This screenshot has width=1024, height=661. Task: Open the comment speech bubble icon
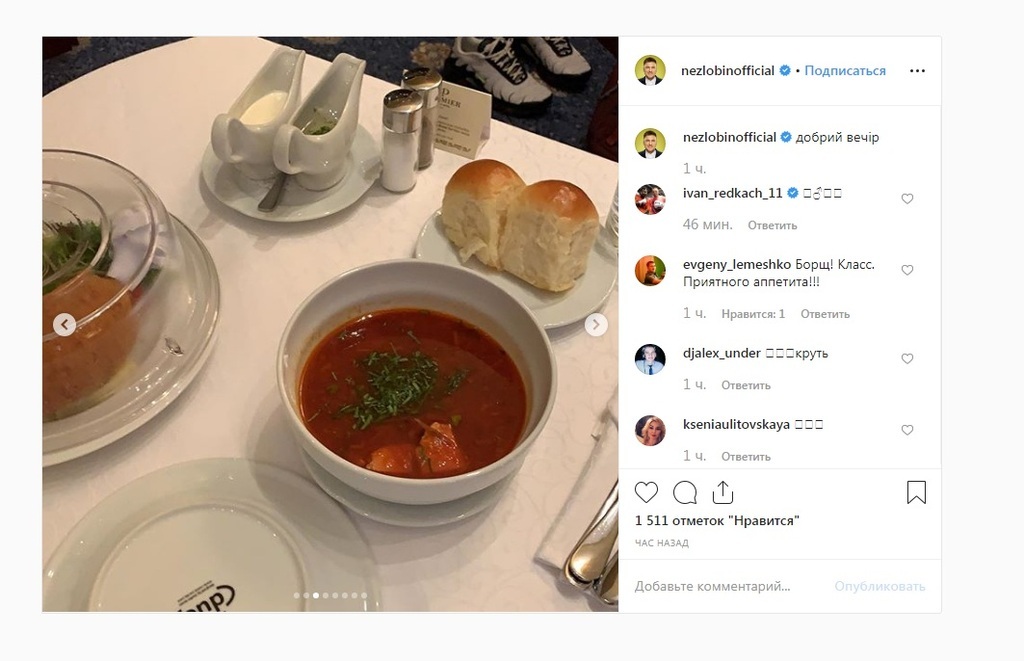[684, 492]
